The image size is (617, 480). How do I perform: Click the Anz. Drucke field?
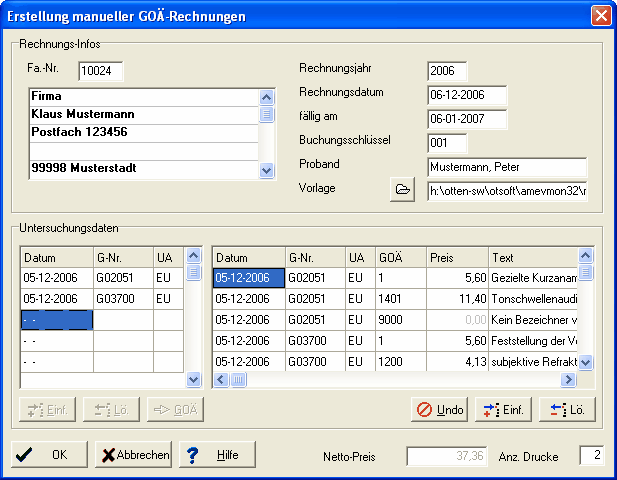pyautogui.click(x=591, y=456)
